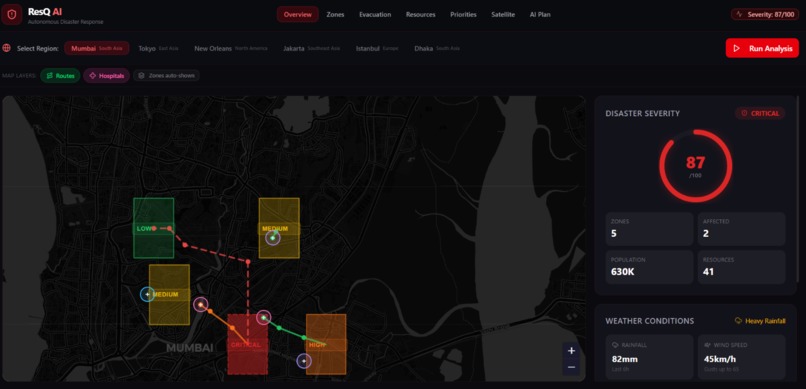Toggle the Routes map layer
Screen dimensions: 806x389
tap(60, 76)
